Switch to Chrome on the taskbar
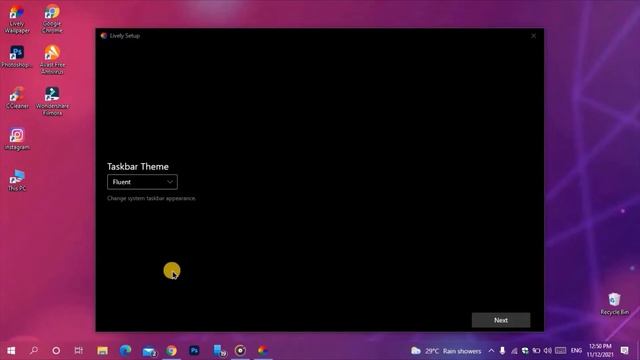The width and height of the screenshot is (640, 360). pyautogui.click(x=171, y=351)
